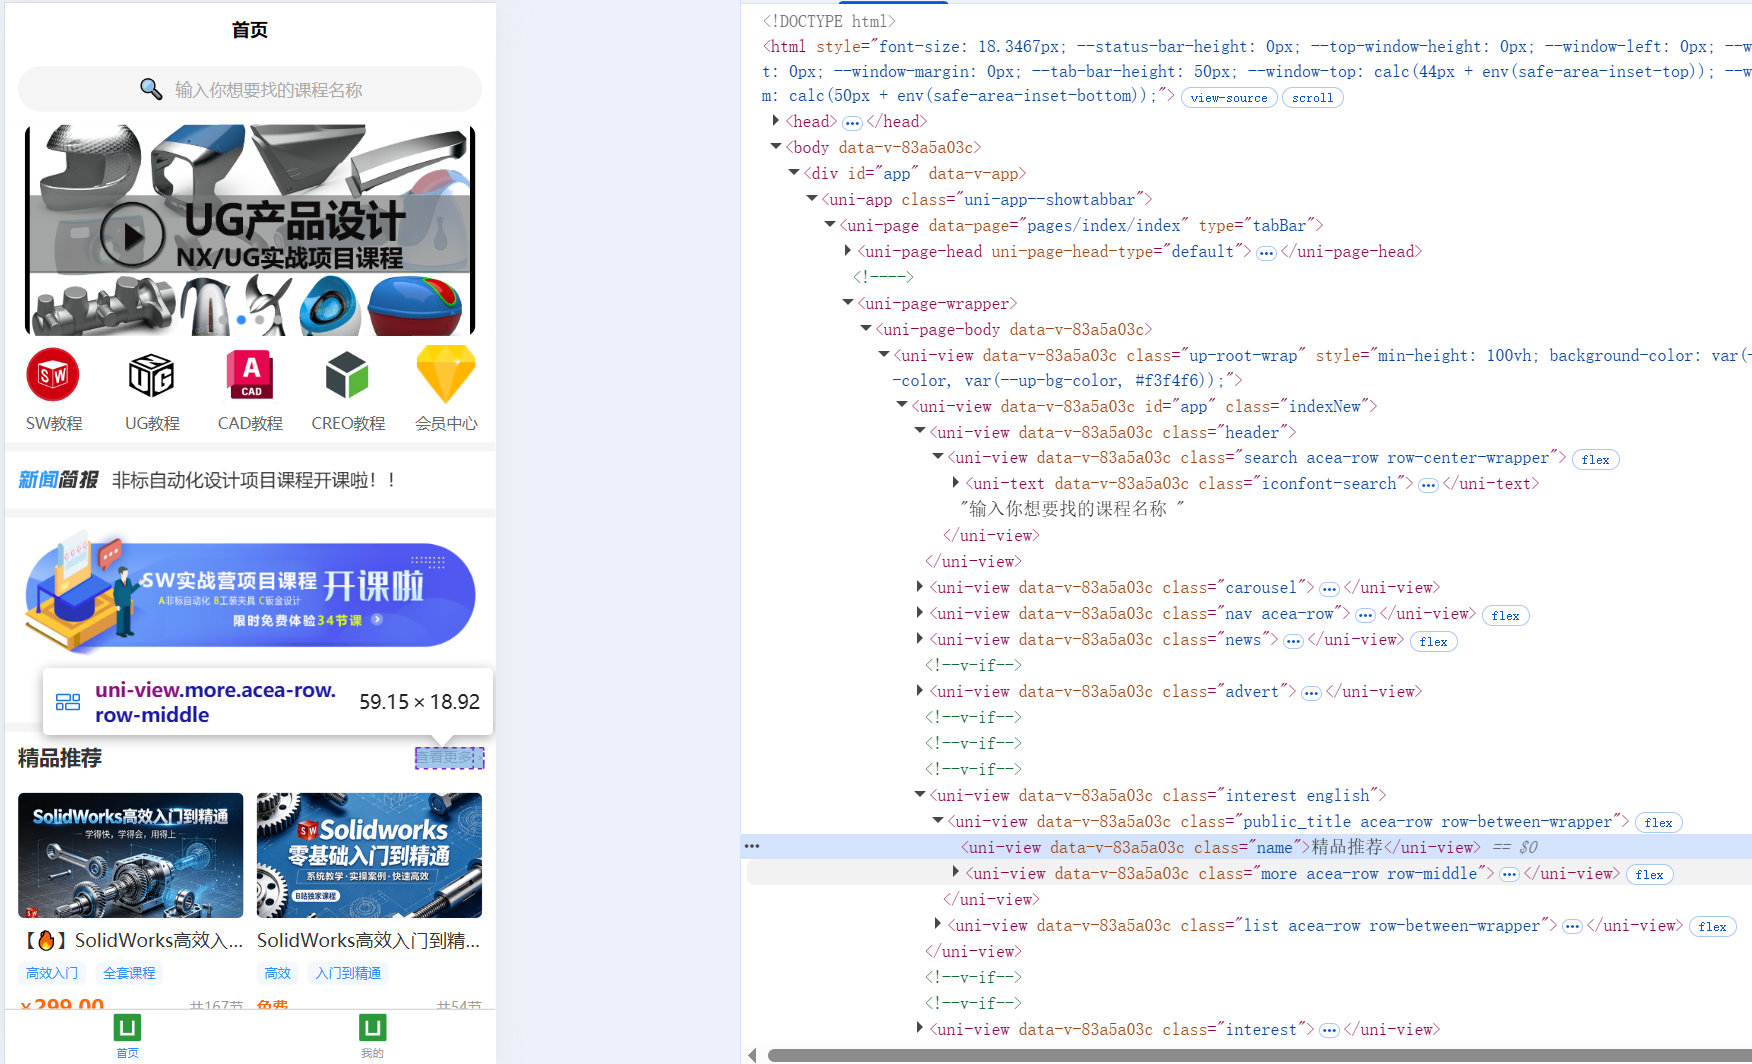Click the 高效入门 tag
The image size is (1752, 1064).
click(52, 973)
